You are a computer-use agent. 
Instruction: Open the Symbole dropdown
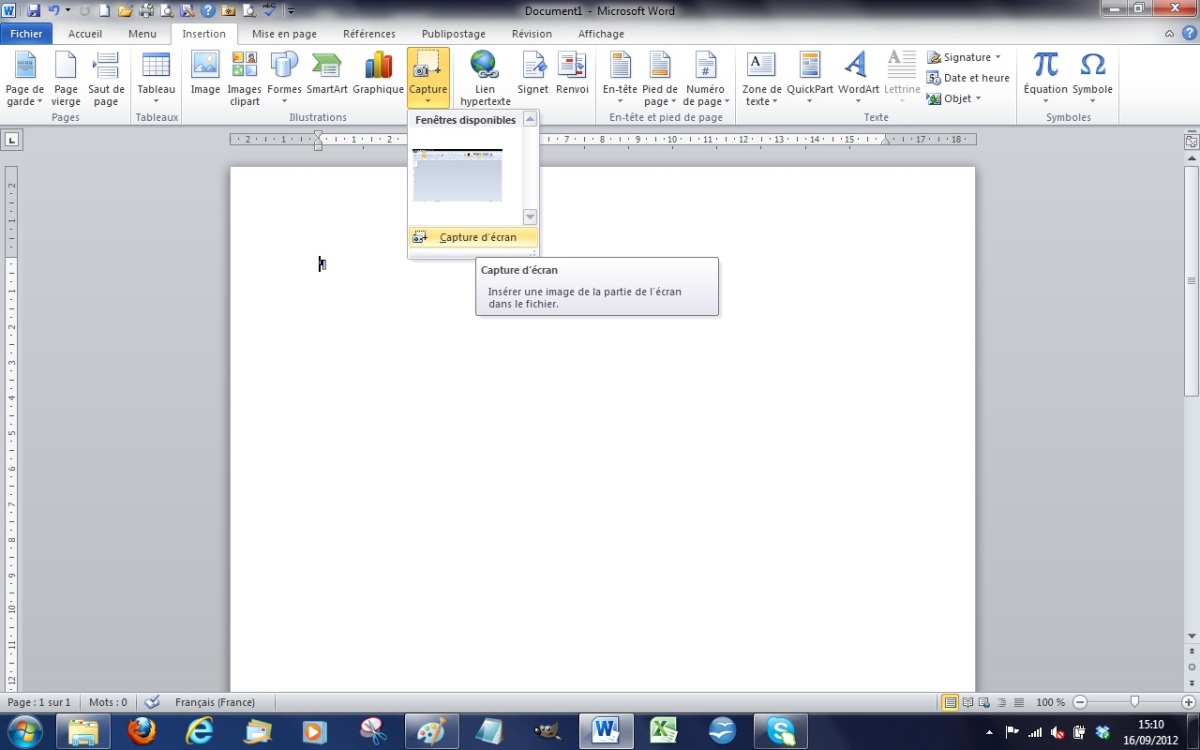pyautogui.click(x=1093, y=79)
